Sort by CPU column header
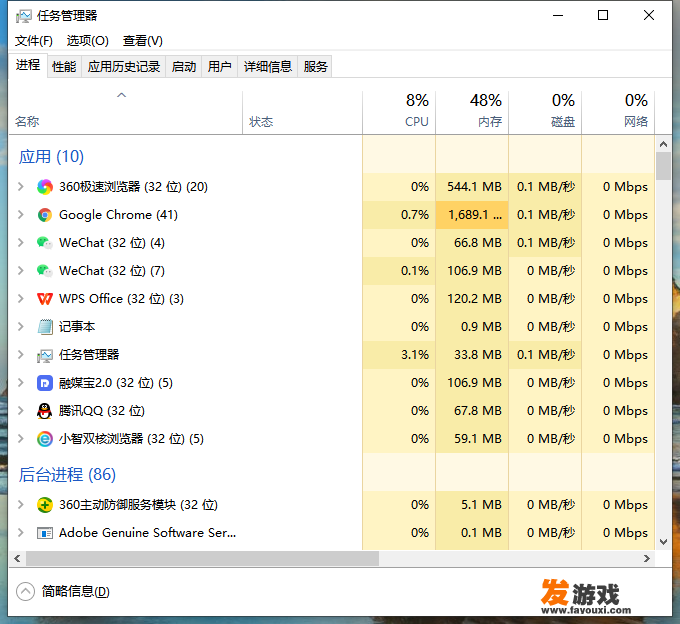 pyautogui.click(x=399, y=112)
